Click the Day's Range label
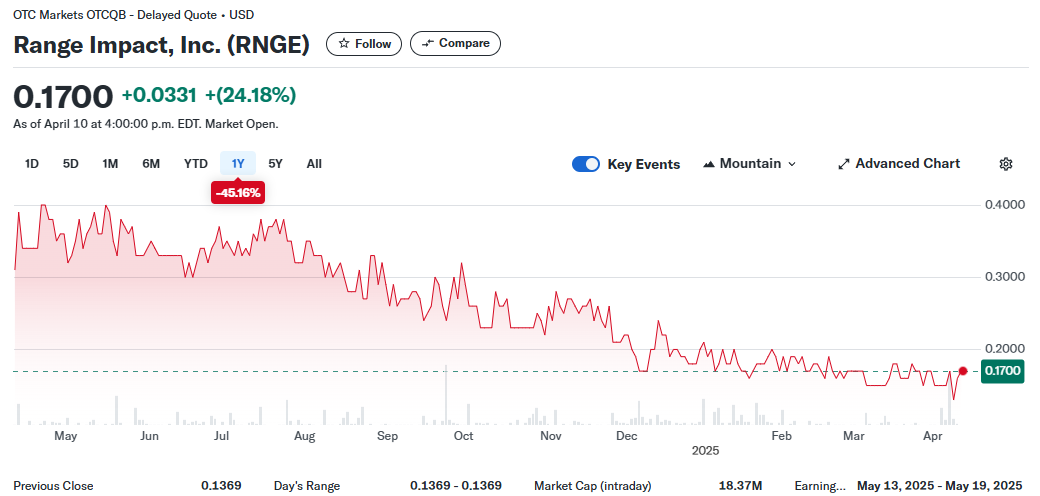The width and height of the screenshot is (1040, 496). coord(307,486)
